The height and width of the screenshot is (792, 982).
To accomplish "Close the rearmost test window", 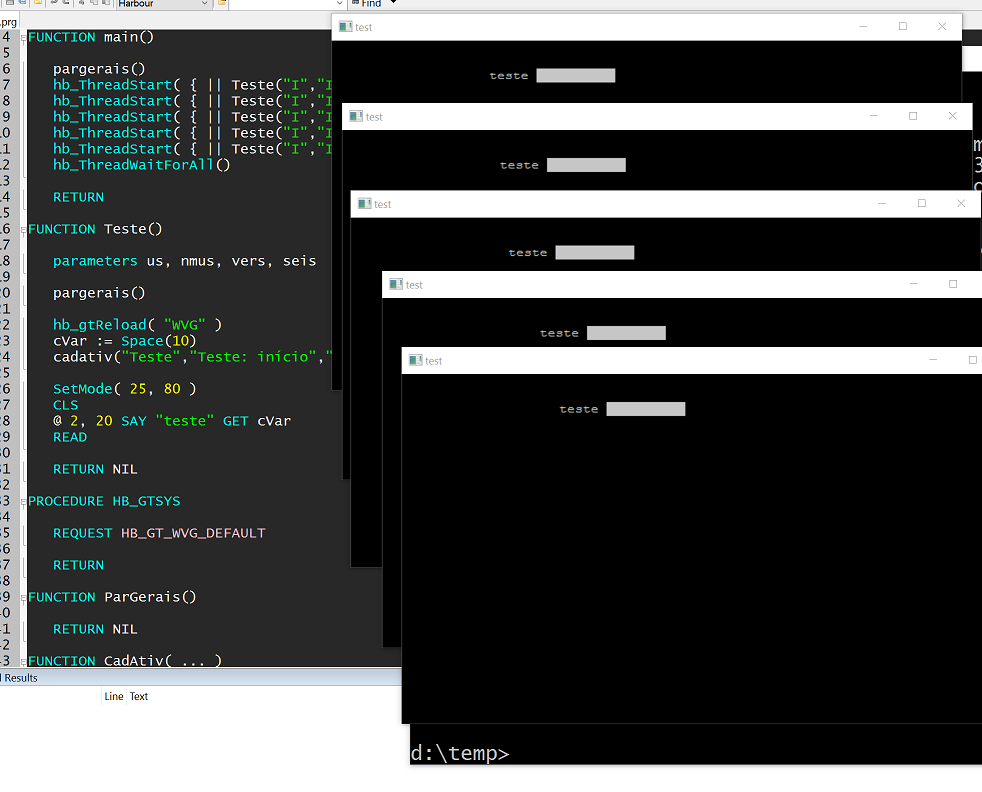I will [942, 27].
